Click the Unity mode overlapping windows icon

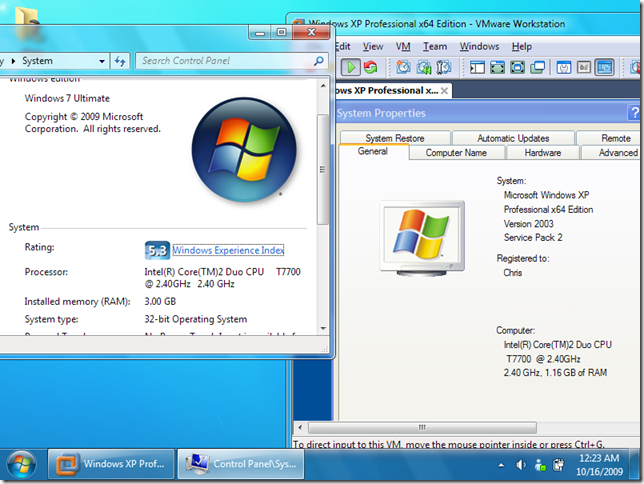(537, 67)
